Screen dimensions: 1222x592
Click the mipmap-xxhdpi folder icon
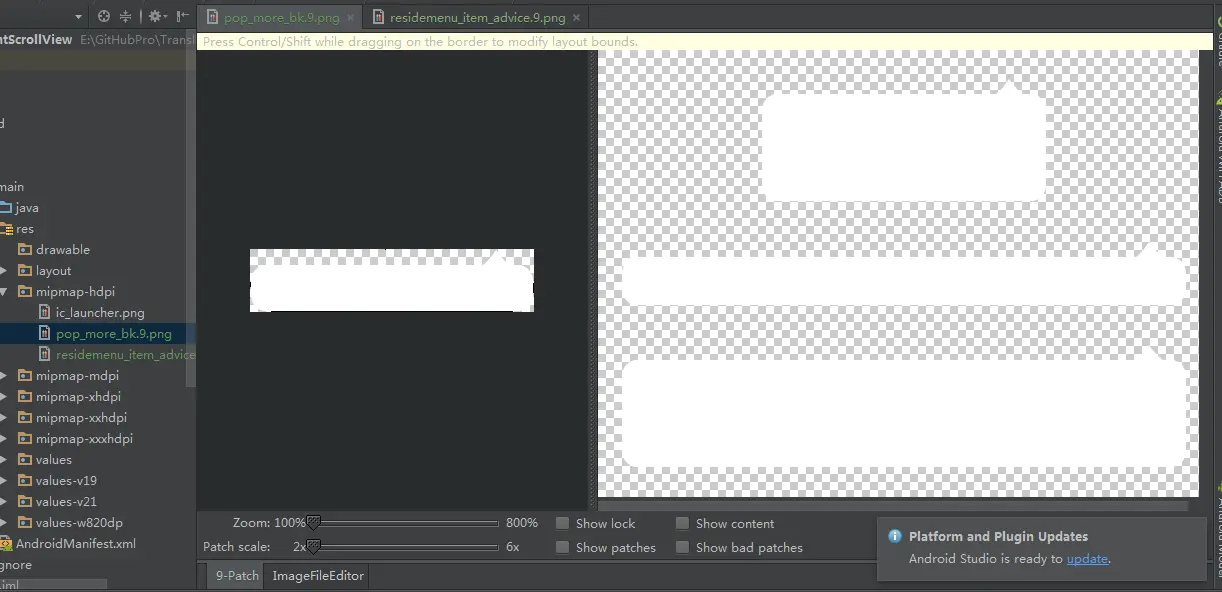click(25, 418)
